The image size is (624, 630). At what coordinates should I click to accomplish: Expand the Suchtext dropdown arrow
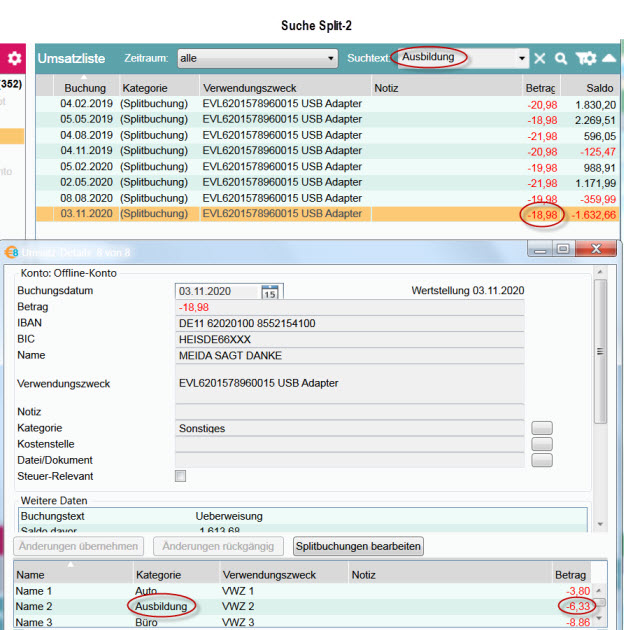pos(522,59)
